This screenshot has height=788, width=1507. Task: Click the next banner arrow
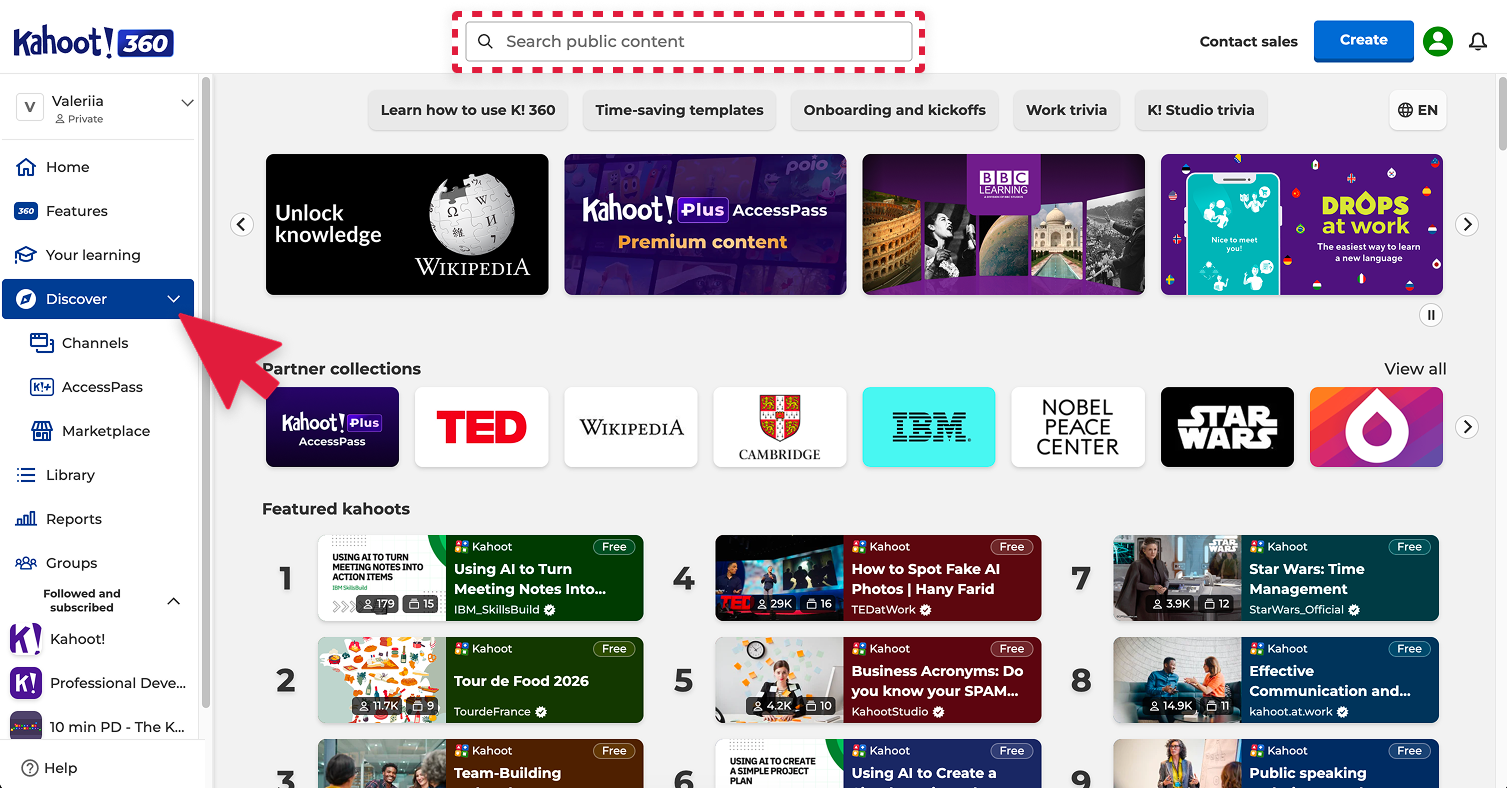(x=1467, y=224)
